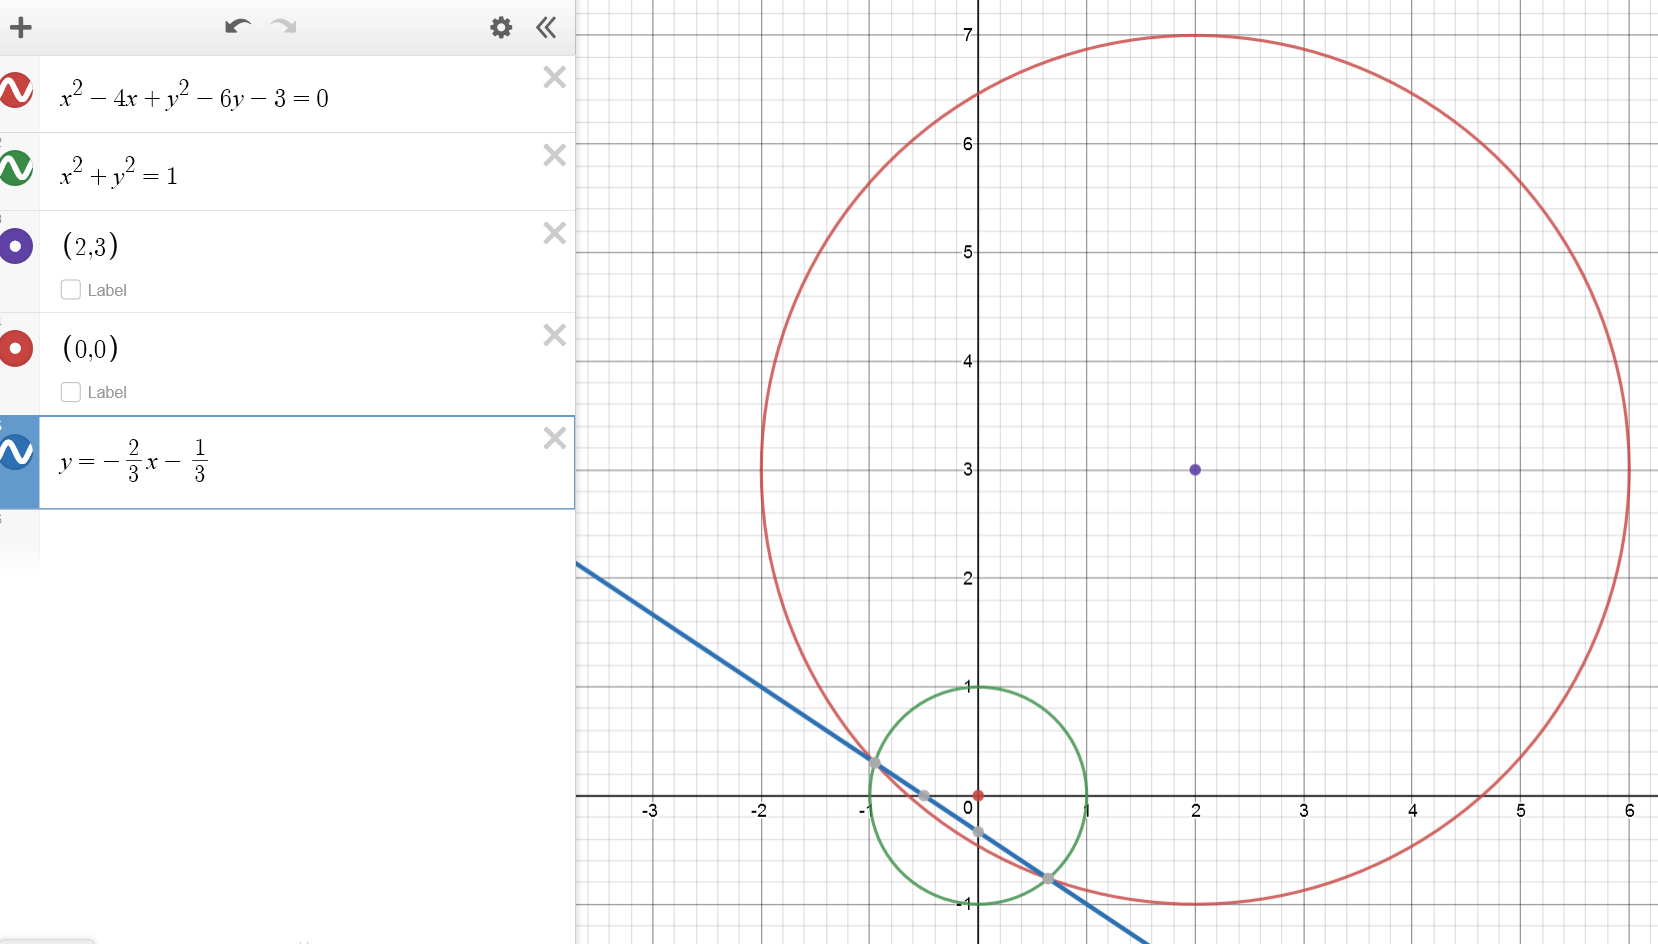Delete the x² − 4x + y² − 6y − 3 = 0 expression
Image resolution: width=1658 pixels, height=944 pixels.
pos(555,77)
